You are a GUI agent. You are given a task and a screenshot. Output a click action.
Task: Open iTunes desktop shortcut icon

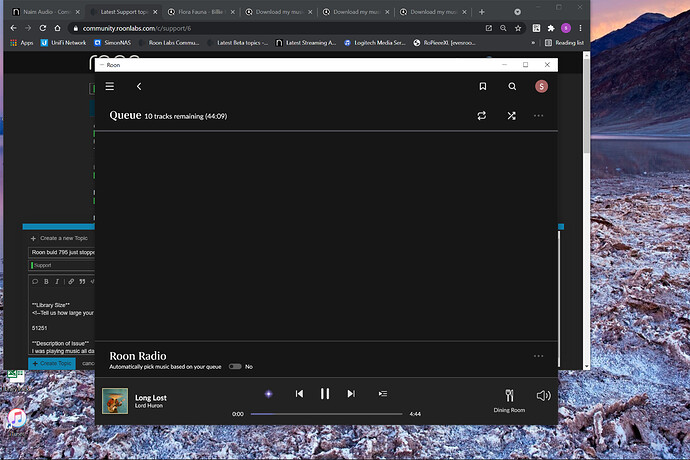(17, 418)
